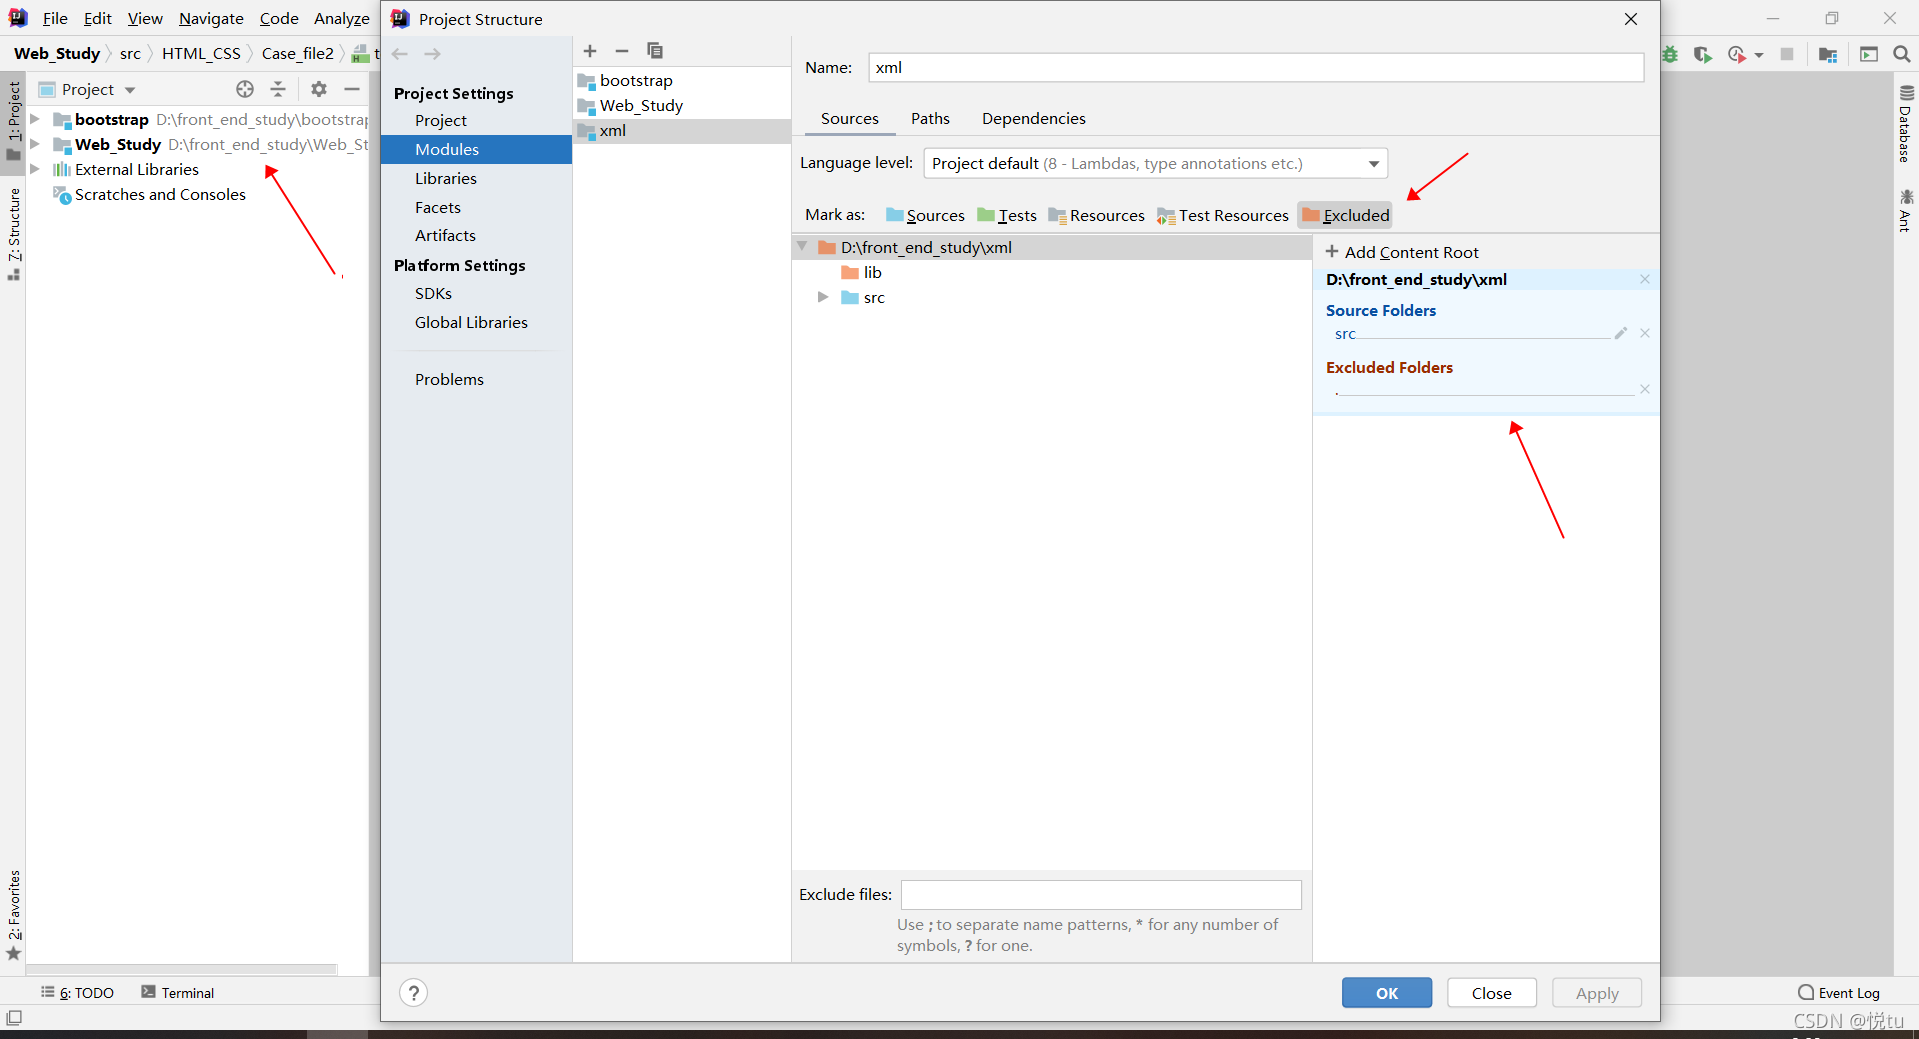Switch to the Sources tab
1919x1039 pixels.
point(850,118)
